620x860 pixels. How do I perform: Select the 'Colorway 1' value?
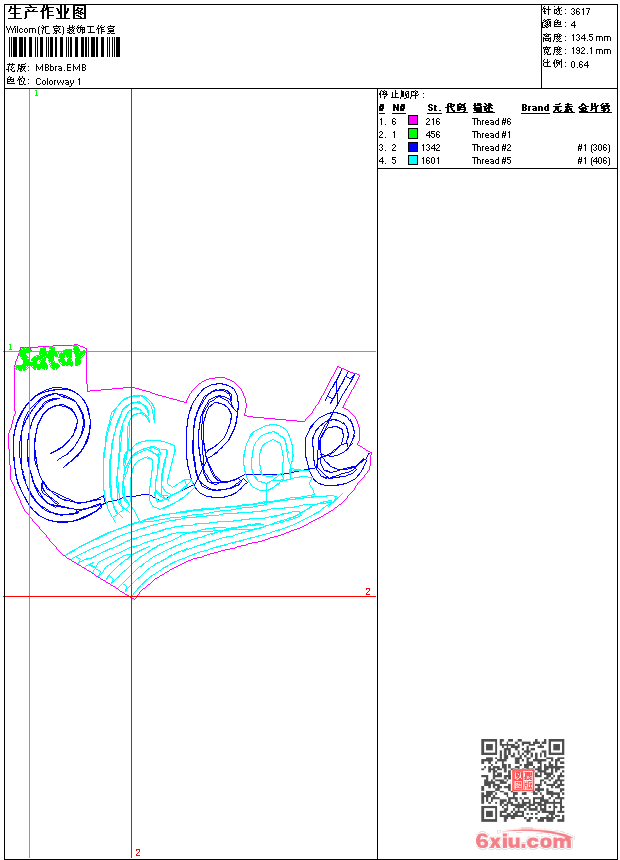click(58, 82)
